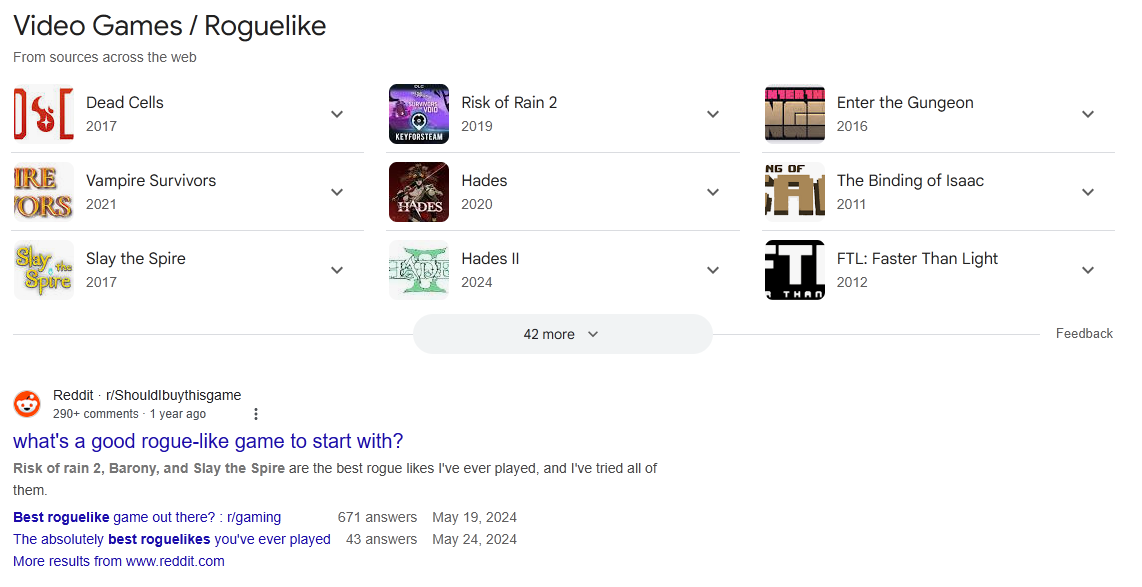Screen dimensions: 1142x587
Task: Click the Risk of Rain 2 title text
Action: pos(509,103)
